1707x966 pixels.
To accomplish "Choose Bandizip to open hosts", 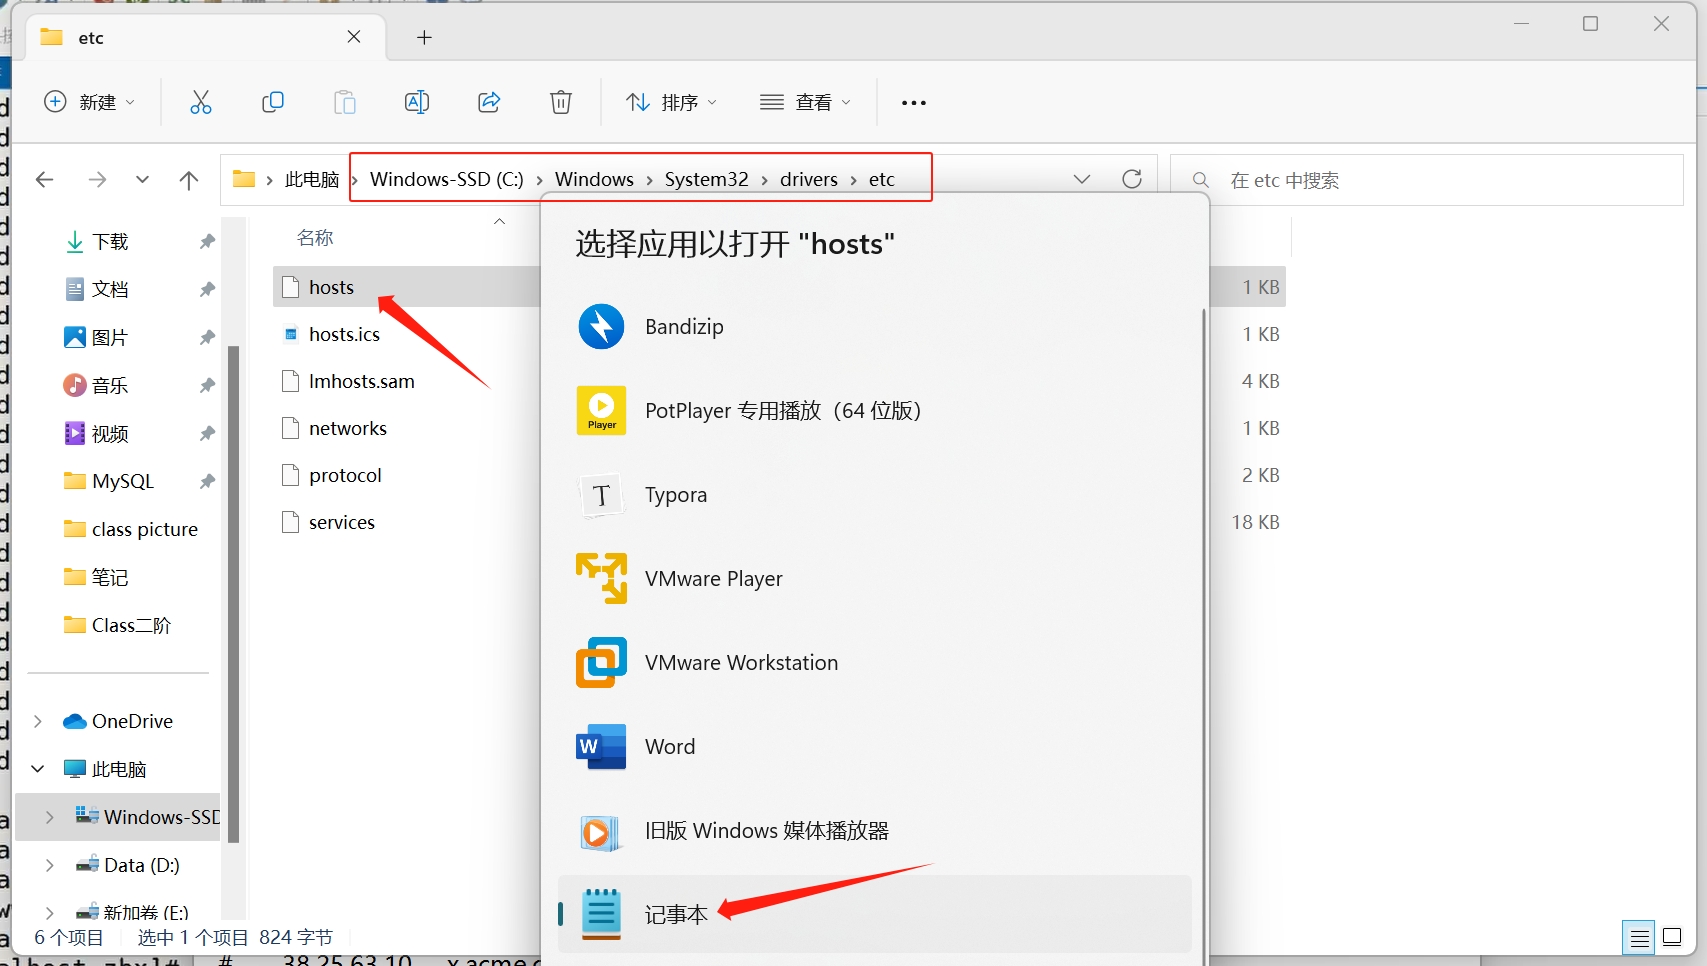I will click(874, 327).
